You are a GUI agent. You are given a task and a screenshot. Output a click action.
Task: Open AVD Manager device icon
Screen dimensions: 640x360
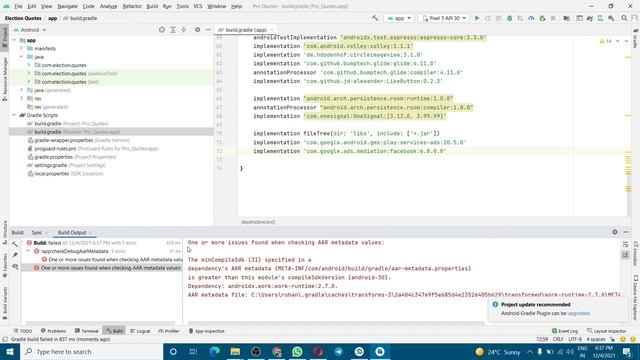pyautogui.click(x=600, y=18)
